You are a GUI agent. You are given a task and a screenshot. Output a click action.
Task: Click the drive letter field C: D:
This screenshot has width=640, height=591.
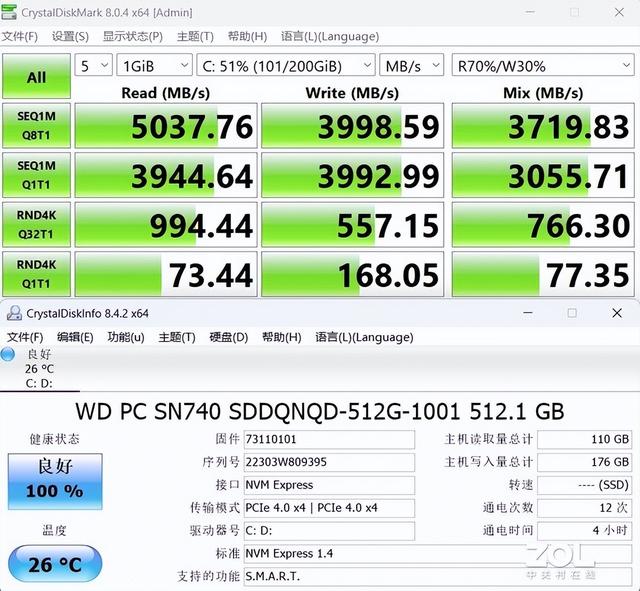pos(329,531)
